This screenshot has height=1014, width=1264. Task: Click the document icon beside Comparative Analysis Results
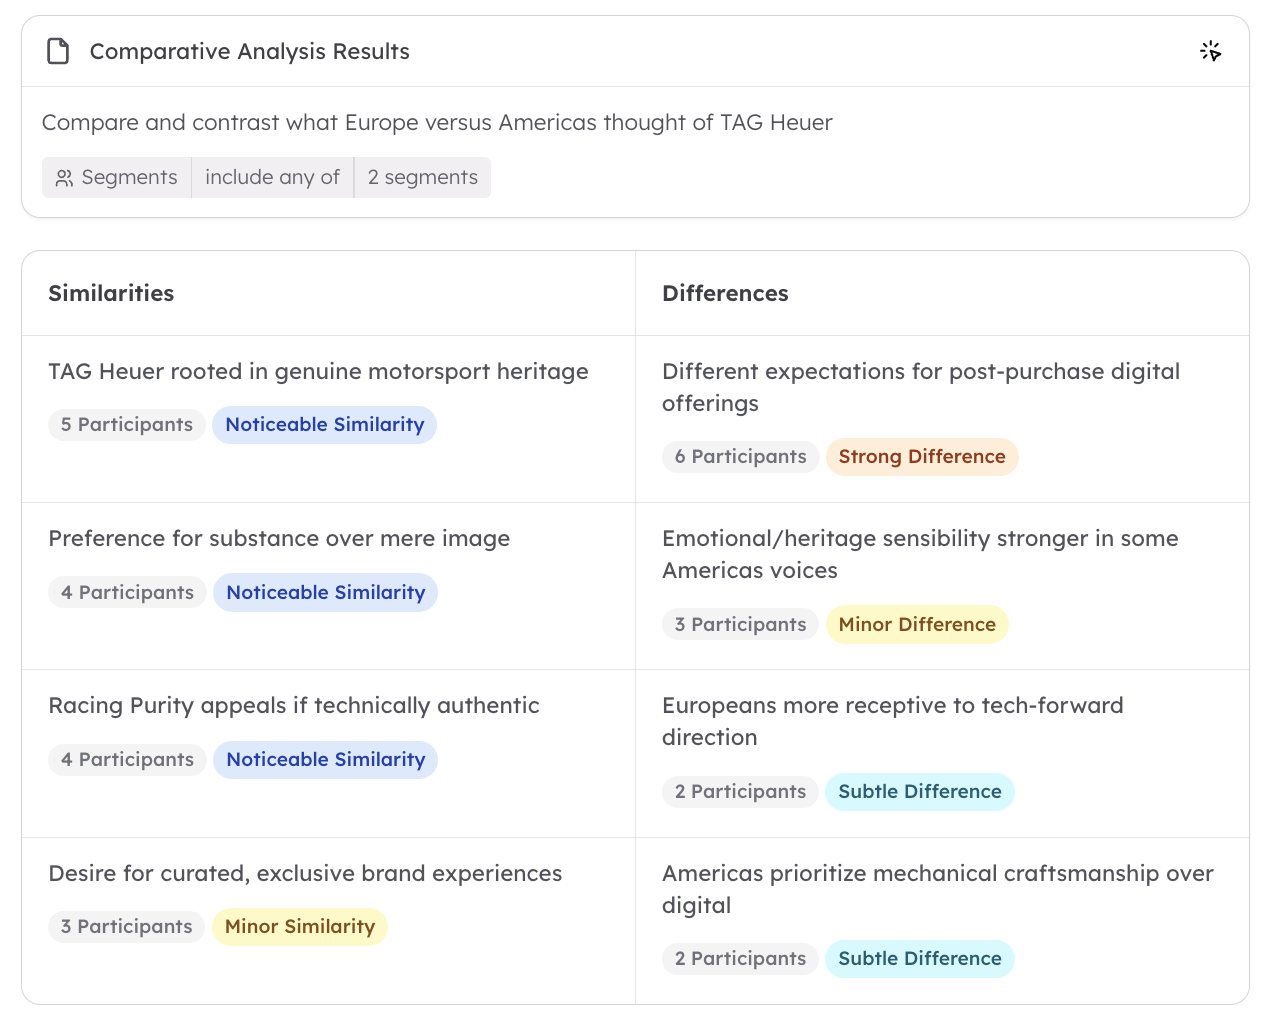pos(58,51)
